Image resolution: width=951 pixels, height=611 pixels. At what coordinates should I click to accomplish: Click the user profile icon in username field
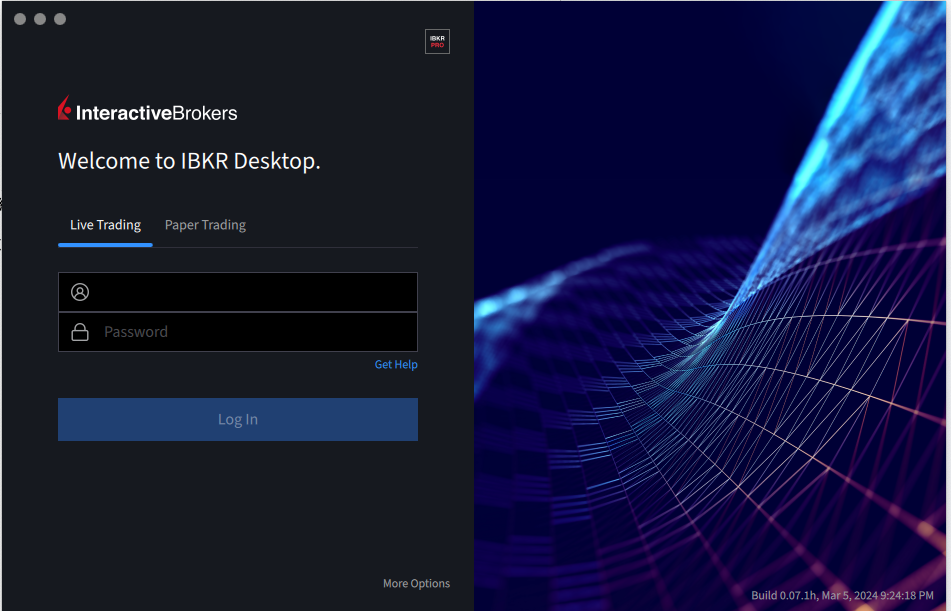(80, 292)
